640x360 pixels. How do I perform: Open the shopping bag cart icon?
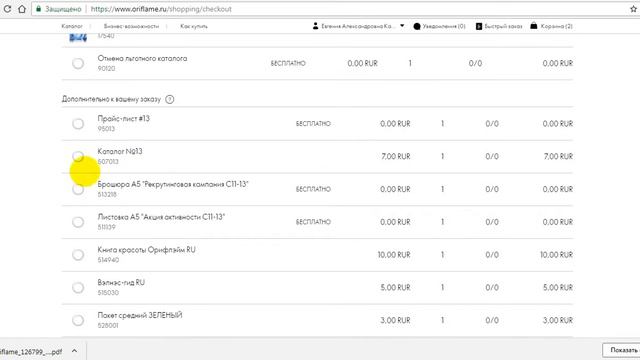[533, 26]
